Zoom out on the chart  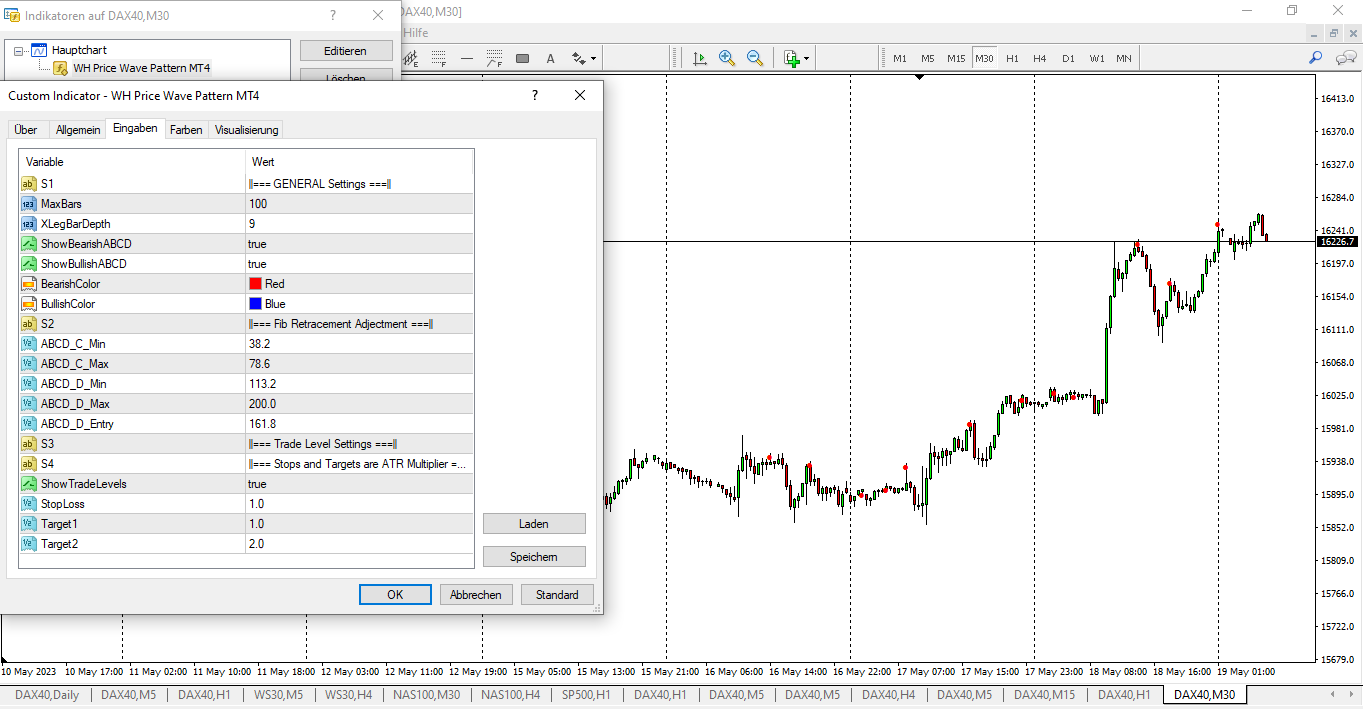pos(755,58)
